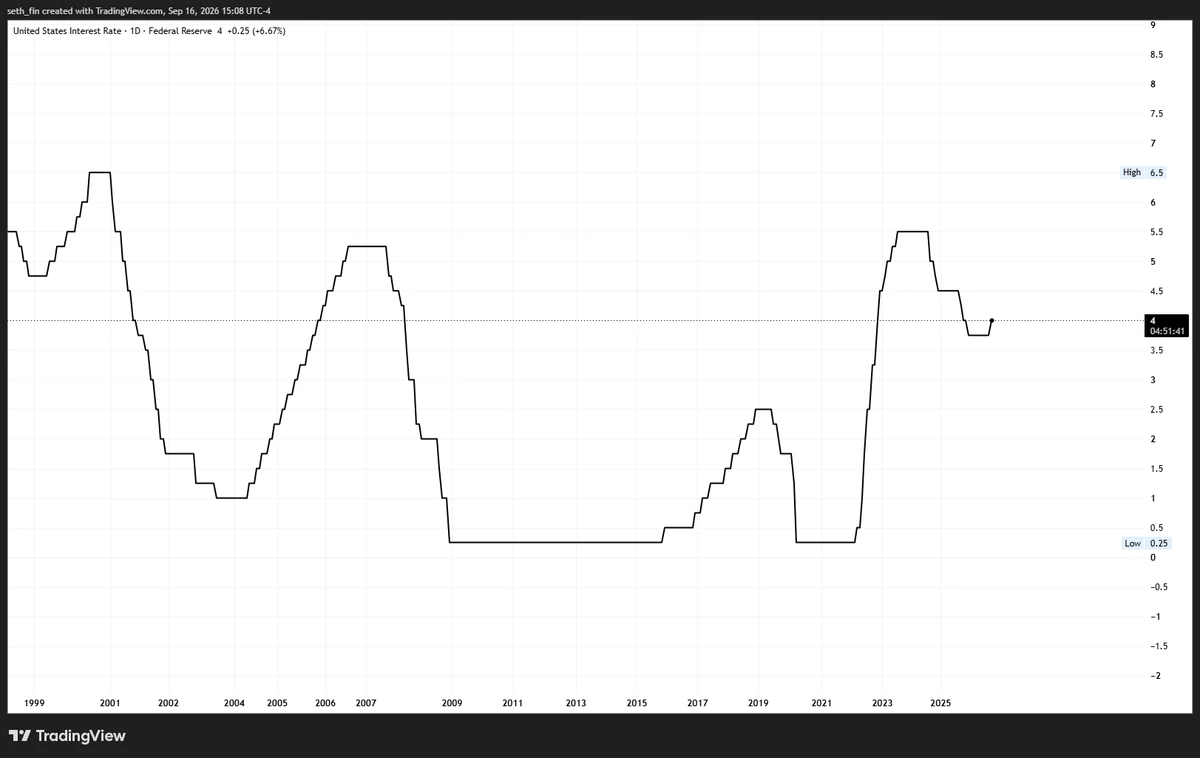The height and width of the screenshot is (758, 1200).
Task: Click the 3.5 tick on the price axis
Action: [1156, 350]
